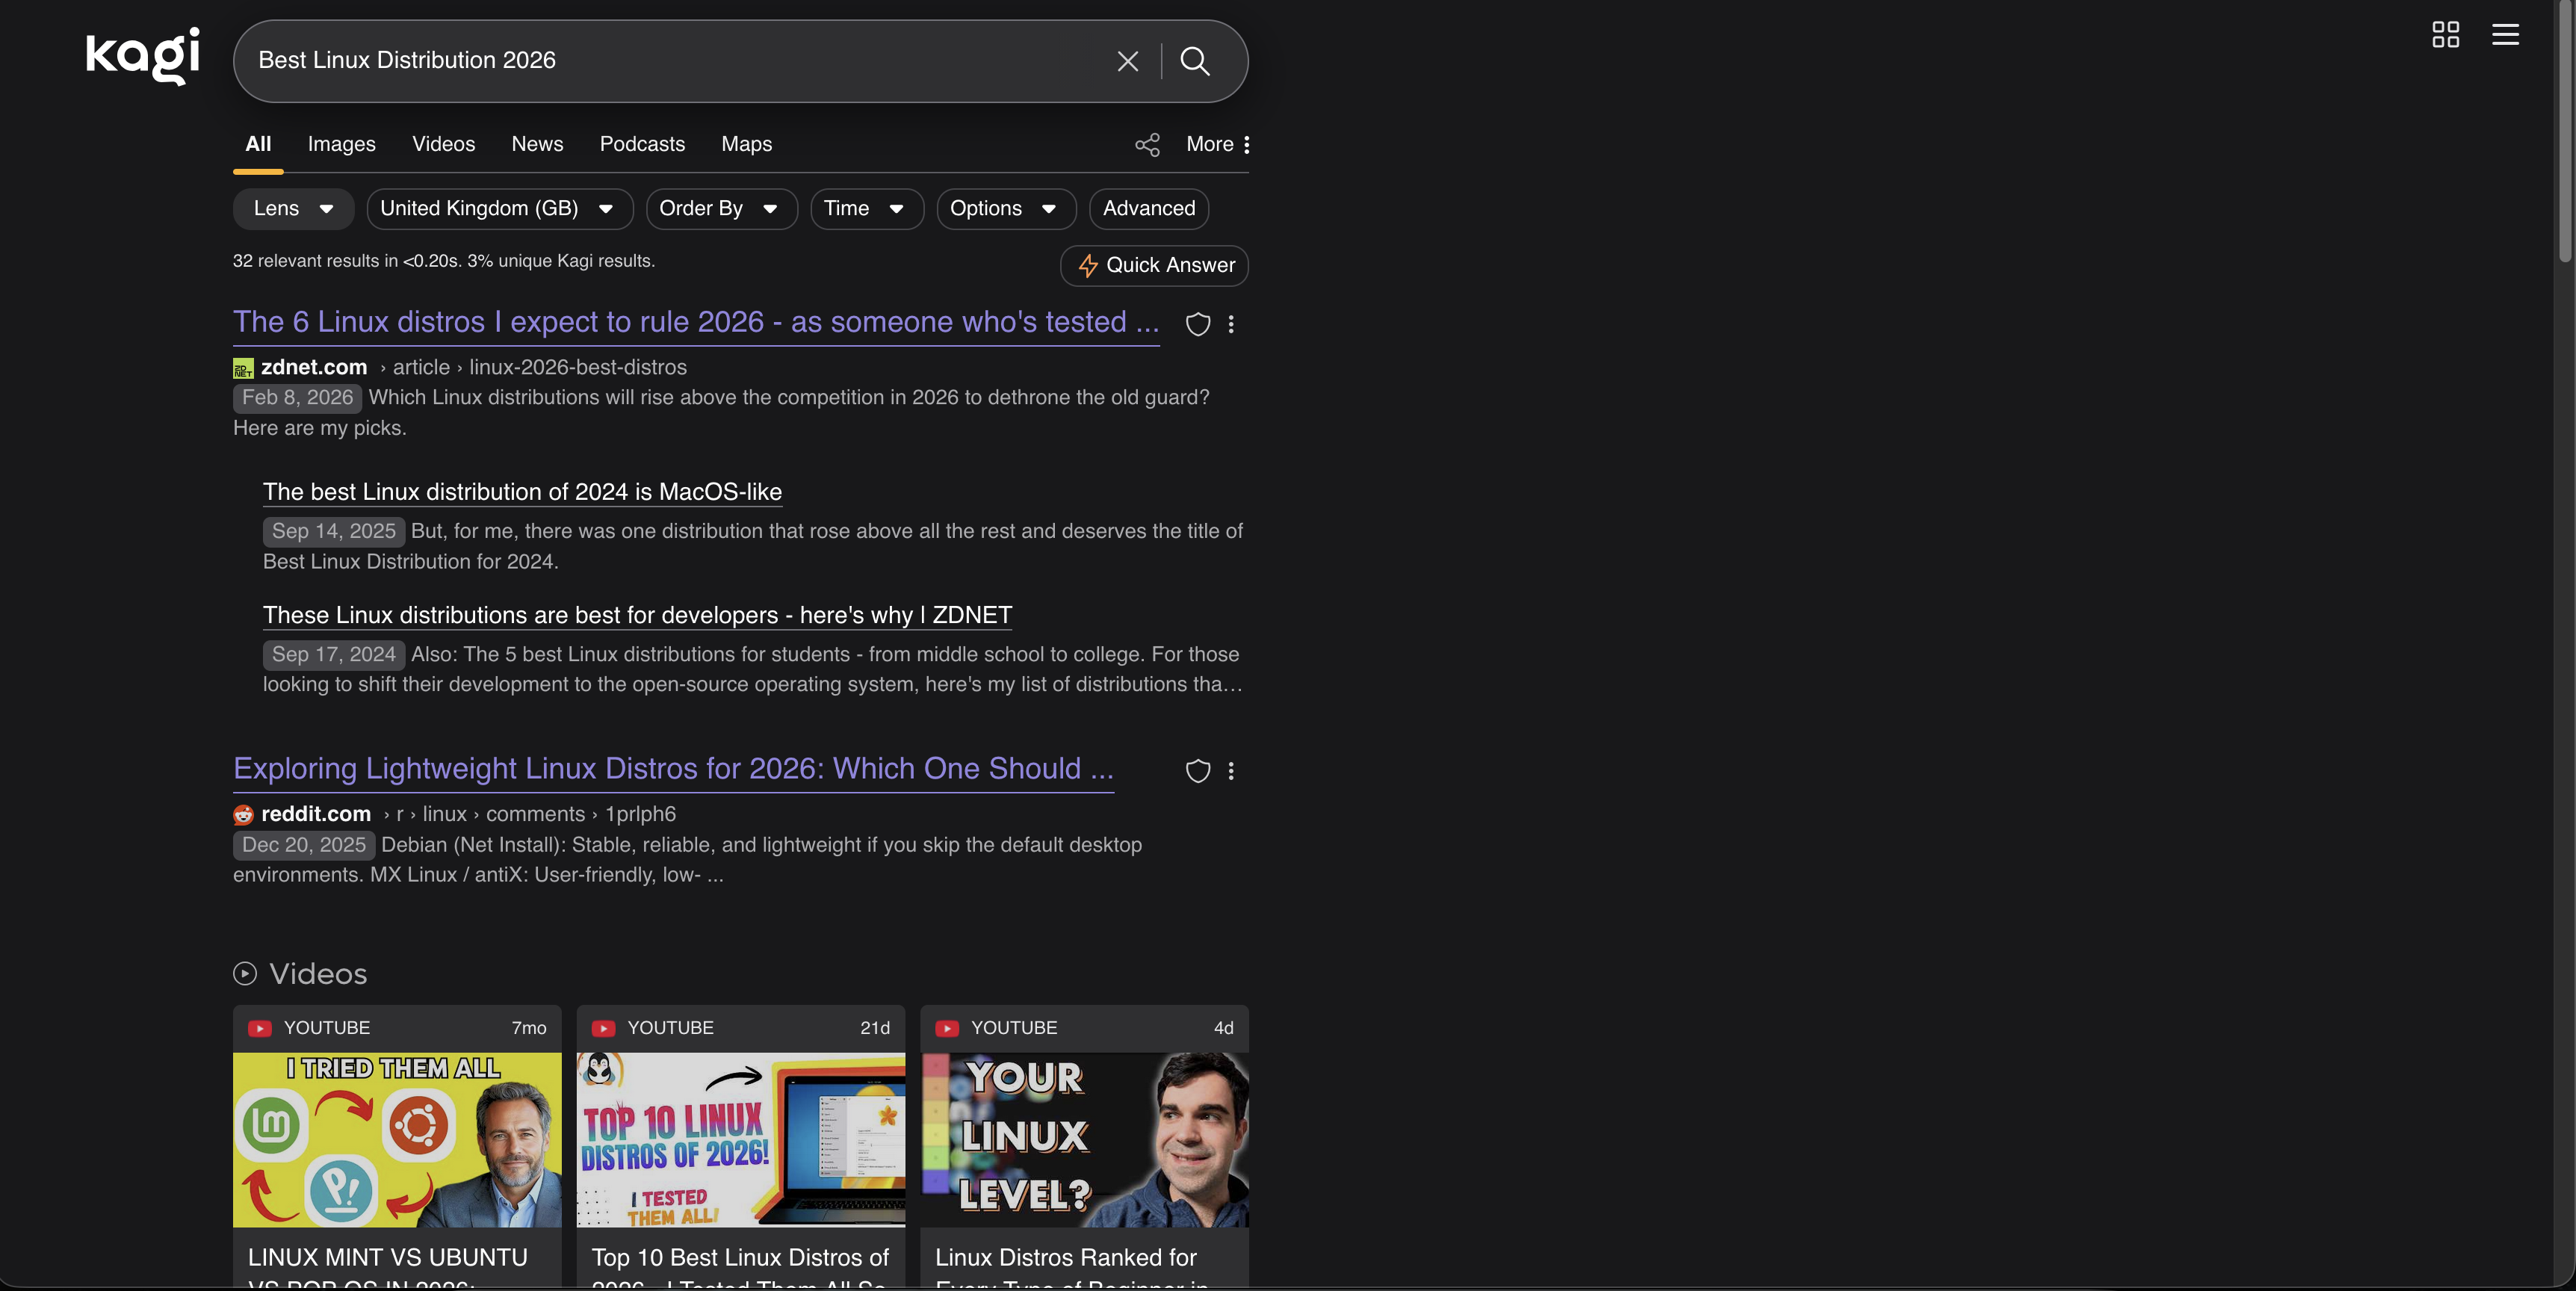Open the zdnet article about 6 Linux distros

[695, 322]
